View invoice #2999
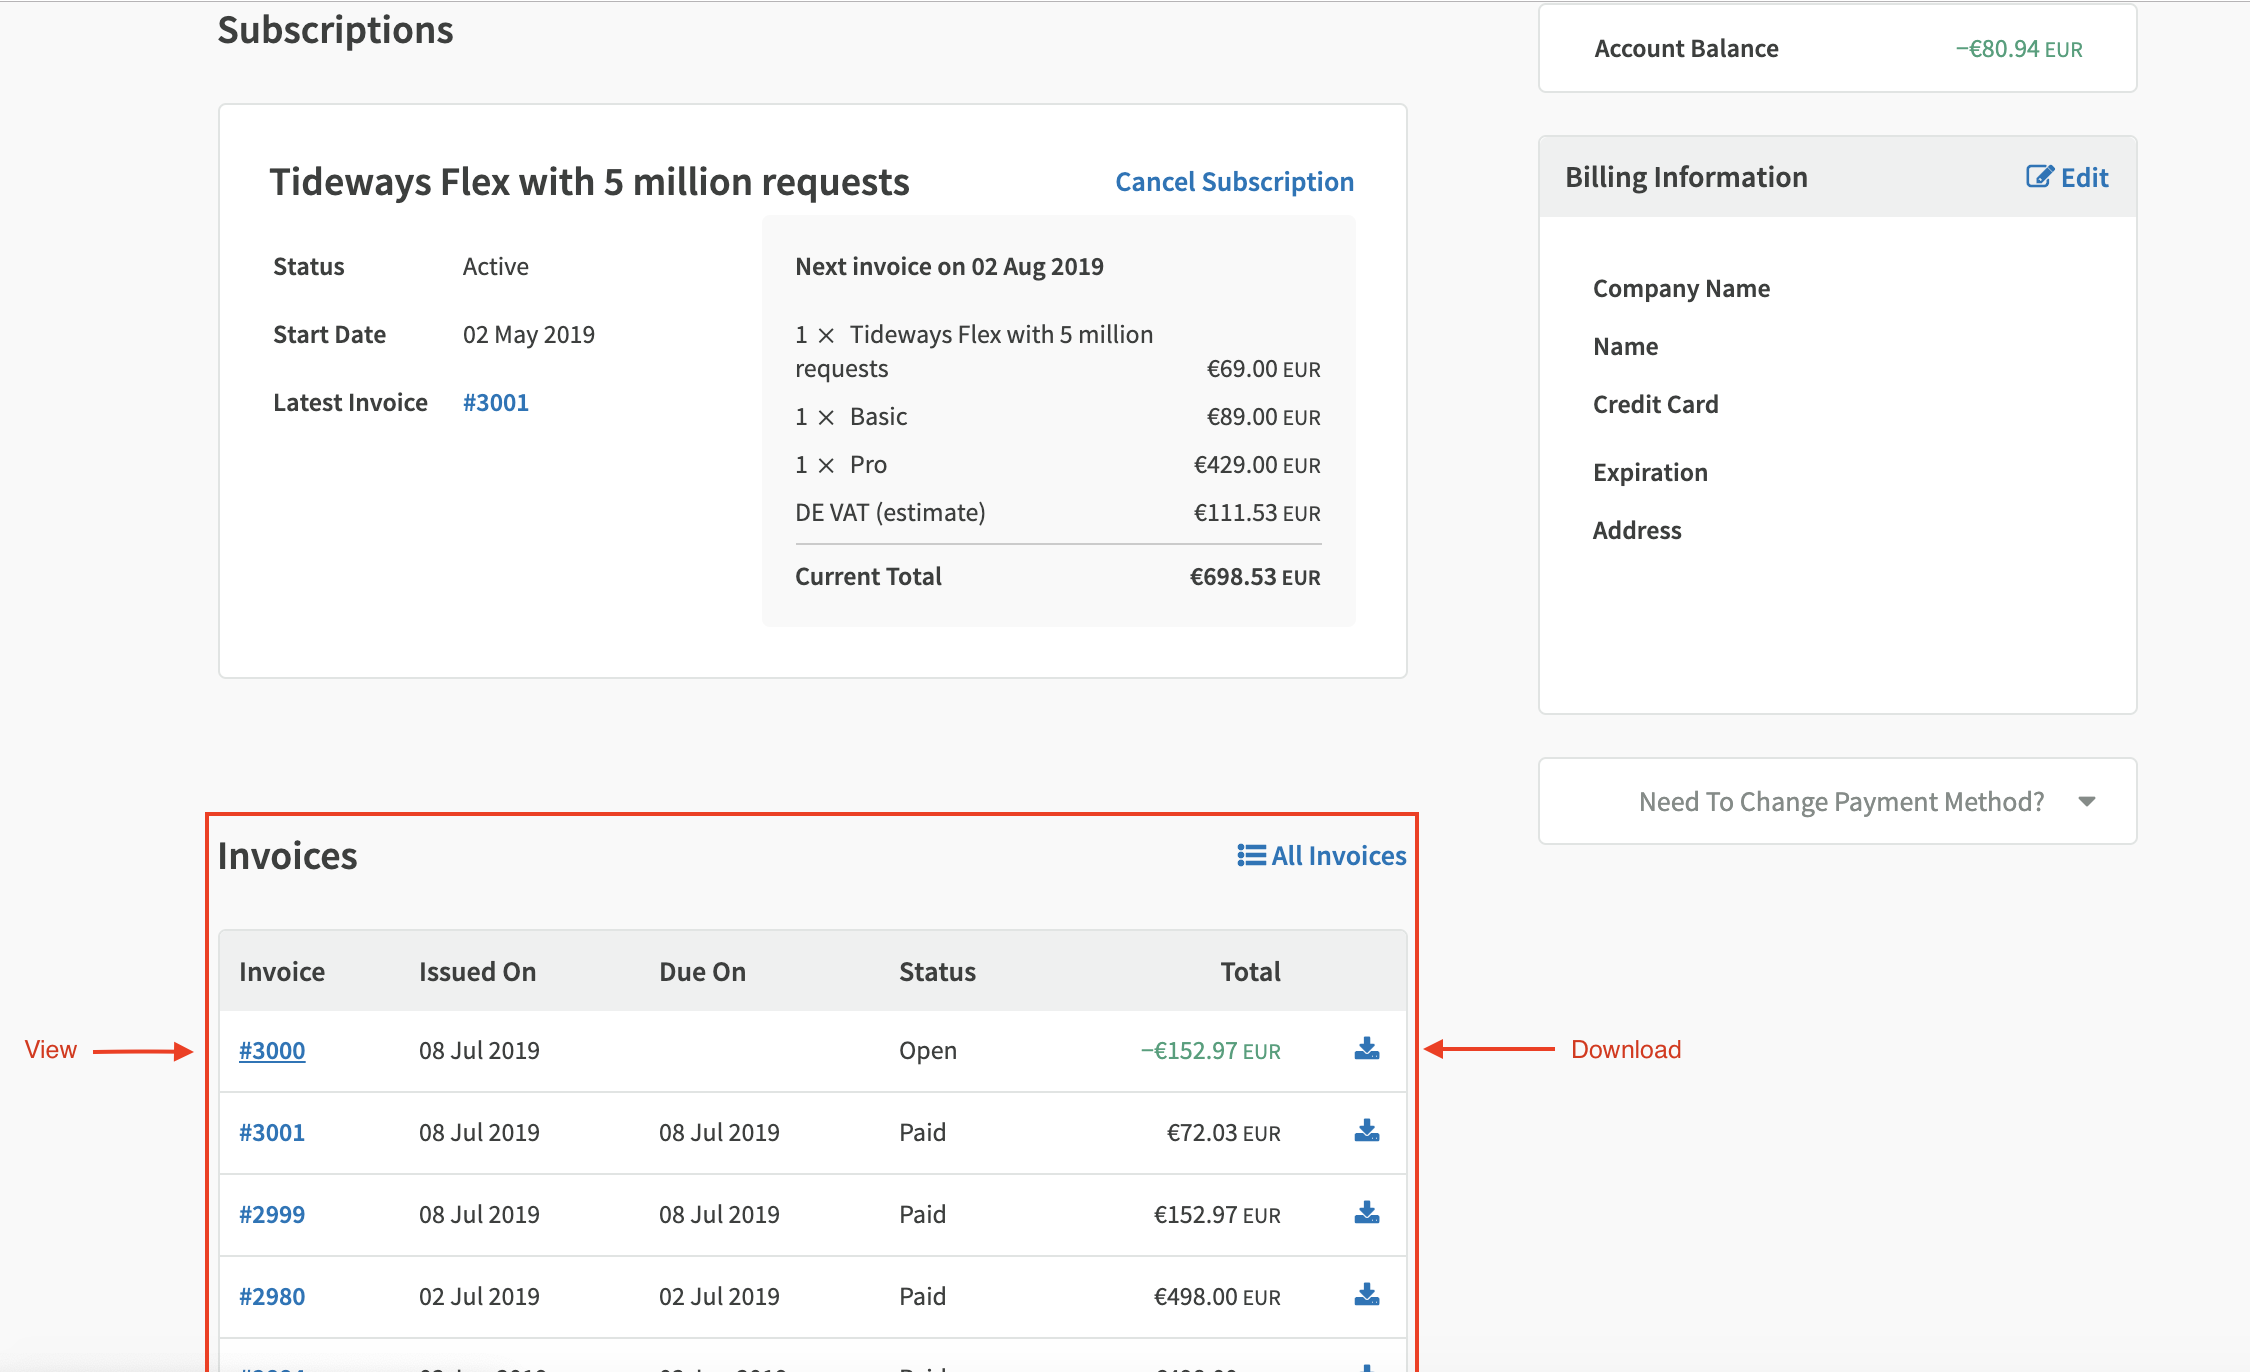Screen dimensions: 2250x1372 pyautogui.click(x=272, y=1214)
